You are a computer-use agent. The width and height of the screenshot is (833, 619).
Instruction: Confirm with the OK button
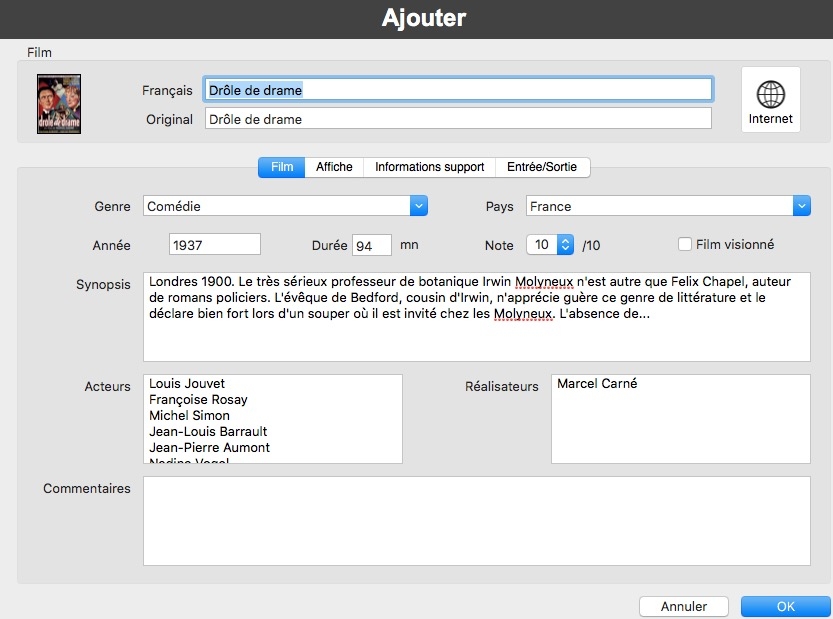785,606
